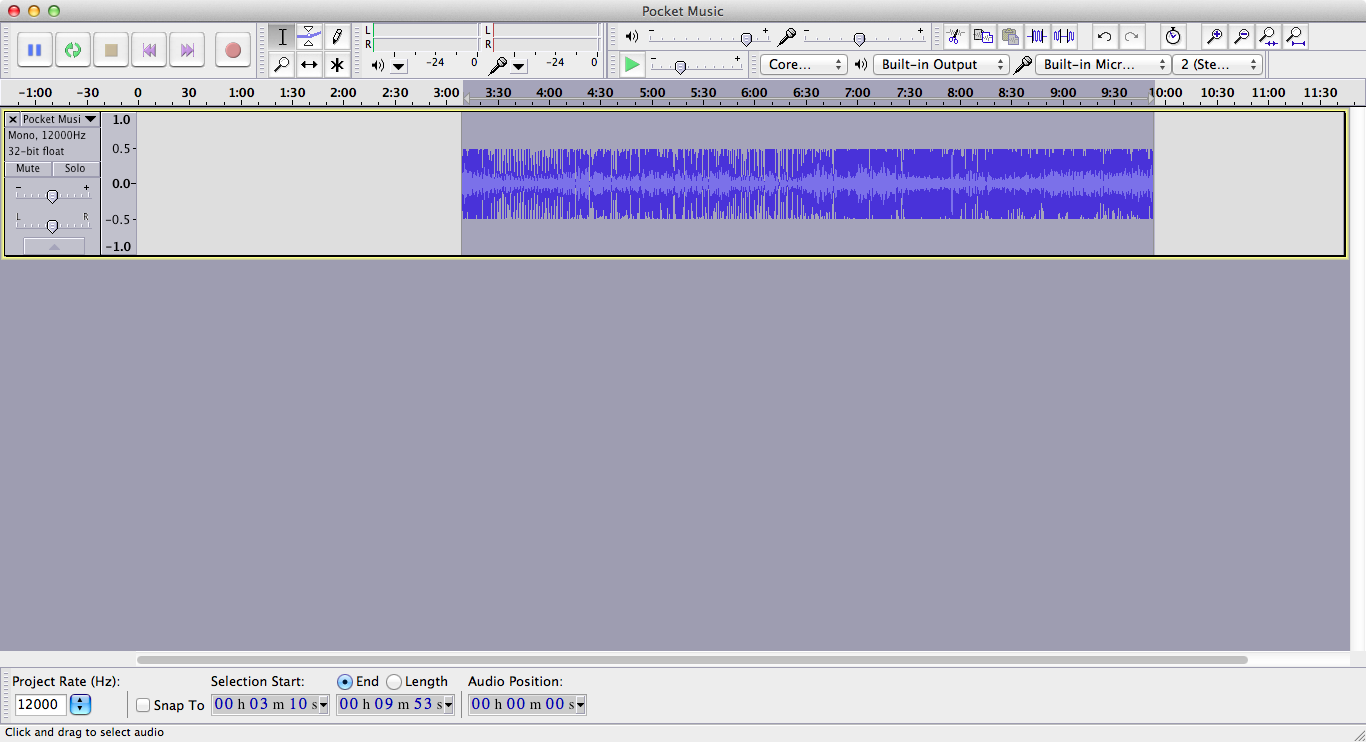1366x742 pixels.
Task: Mute the Pocket Music track
Action: coord(27,168)
